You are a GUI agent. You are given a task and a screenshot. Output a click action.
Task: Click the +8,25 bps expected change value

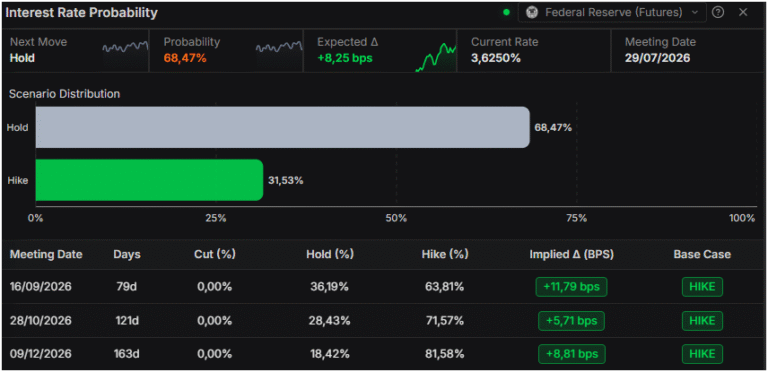[x=345, y=58]
